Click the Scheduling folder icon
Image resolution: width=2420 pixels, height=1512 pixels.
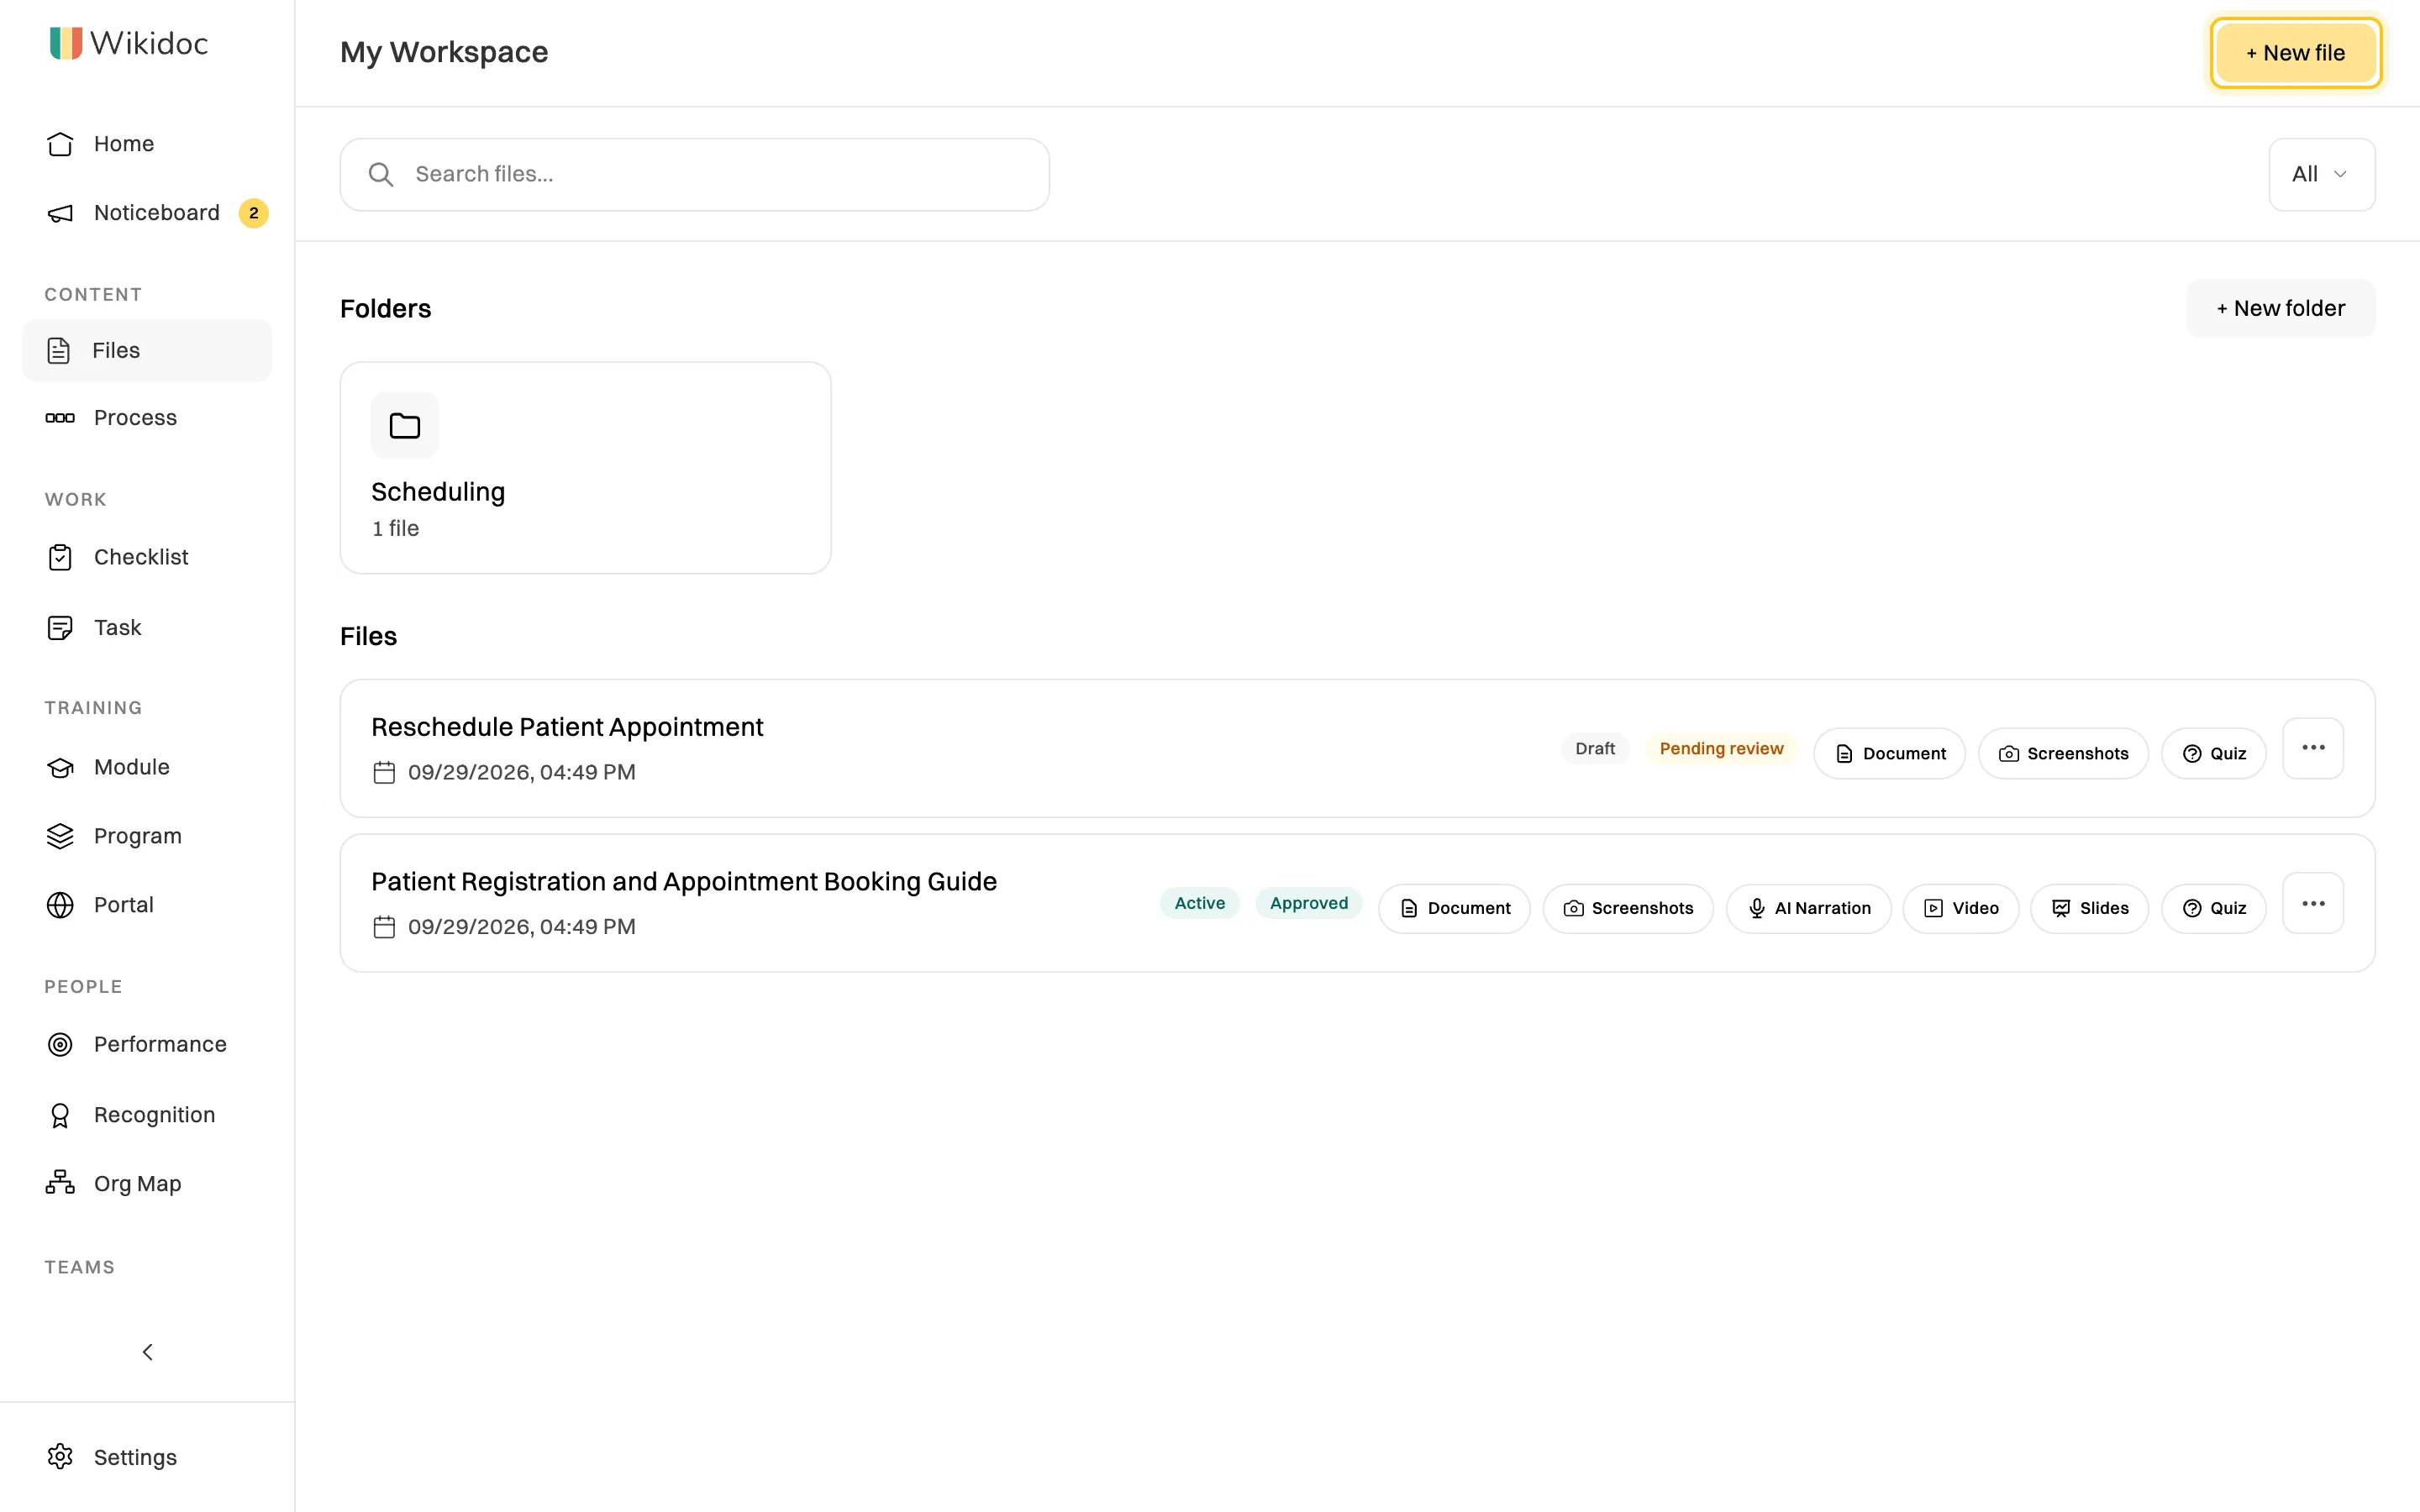(405, 426)
